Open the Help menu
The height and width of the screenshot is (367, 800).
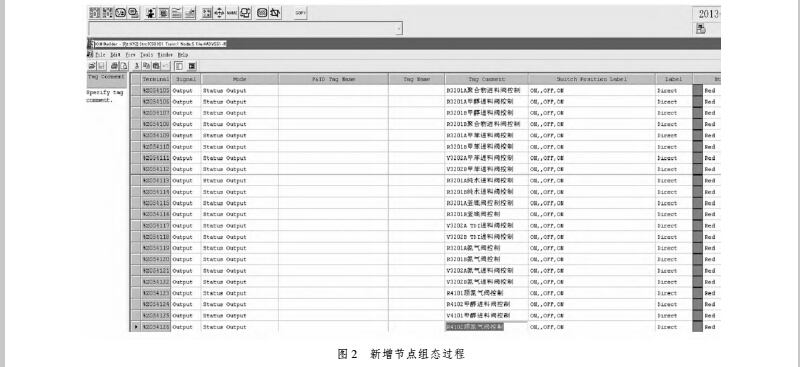tap(183, 55)
